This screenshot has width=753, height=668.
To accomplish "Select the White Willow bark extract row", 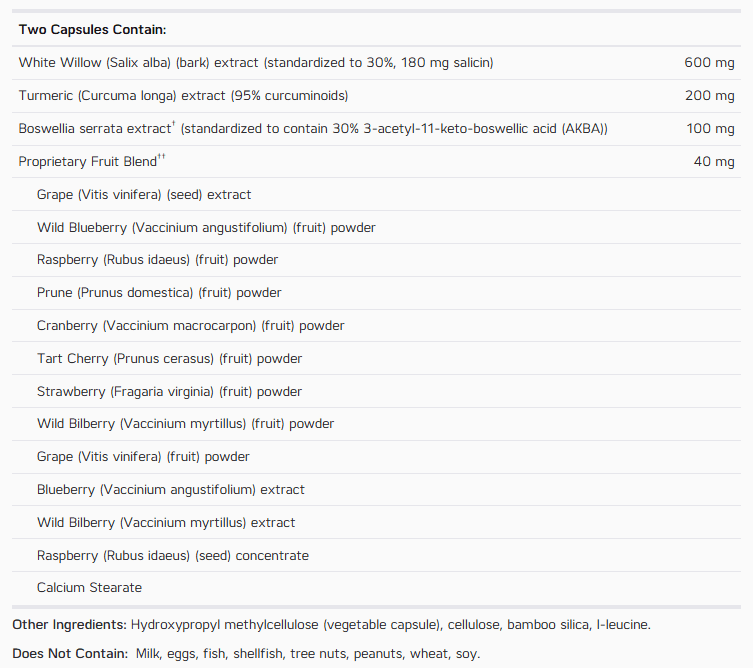I will pos(376,63).
